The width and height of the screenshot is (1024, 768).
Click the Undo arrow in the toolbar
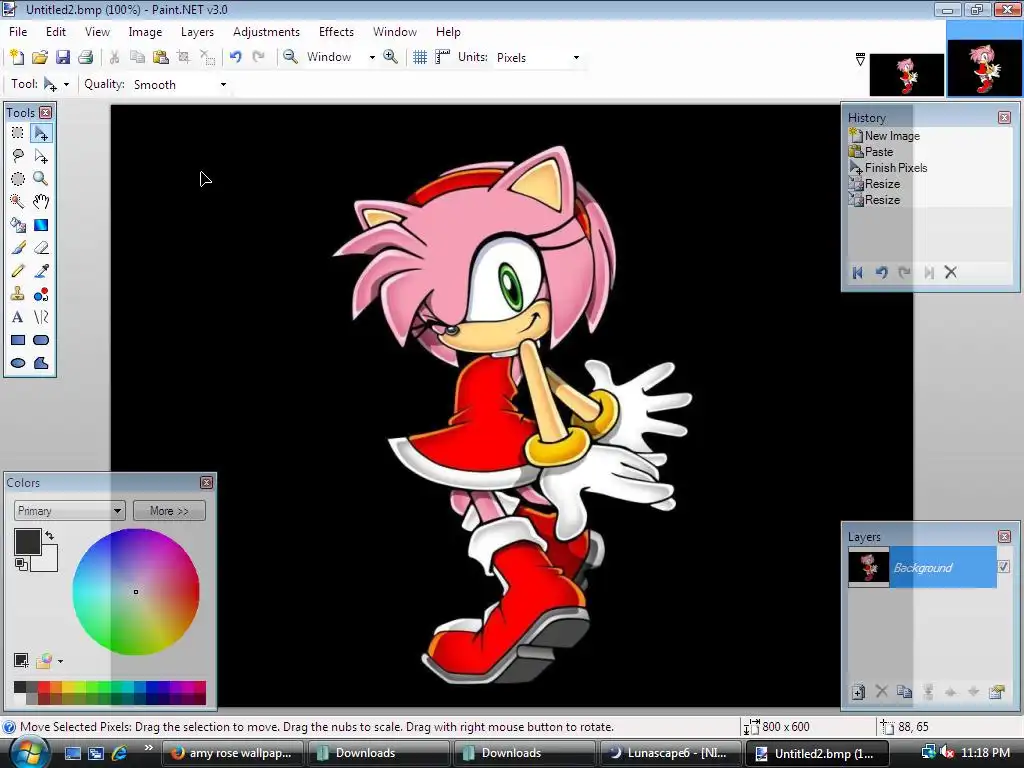click(236, 57)
